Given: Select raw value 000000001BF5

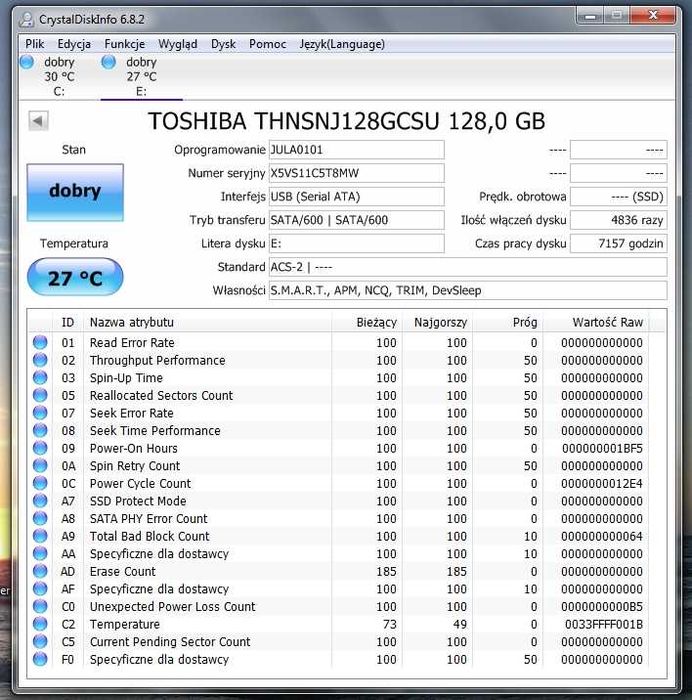Looking at the screenshot, I should coord(602,448).
